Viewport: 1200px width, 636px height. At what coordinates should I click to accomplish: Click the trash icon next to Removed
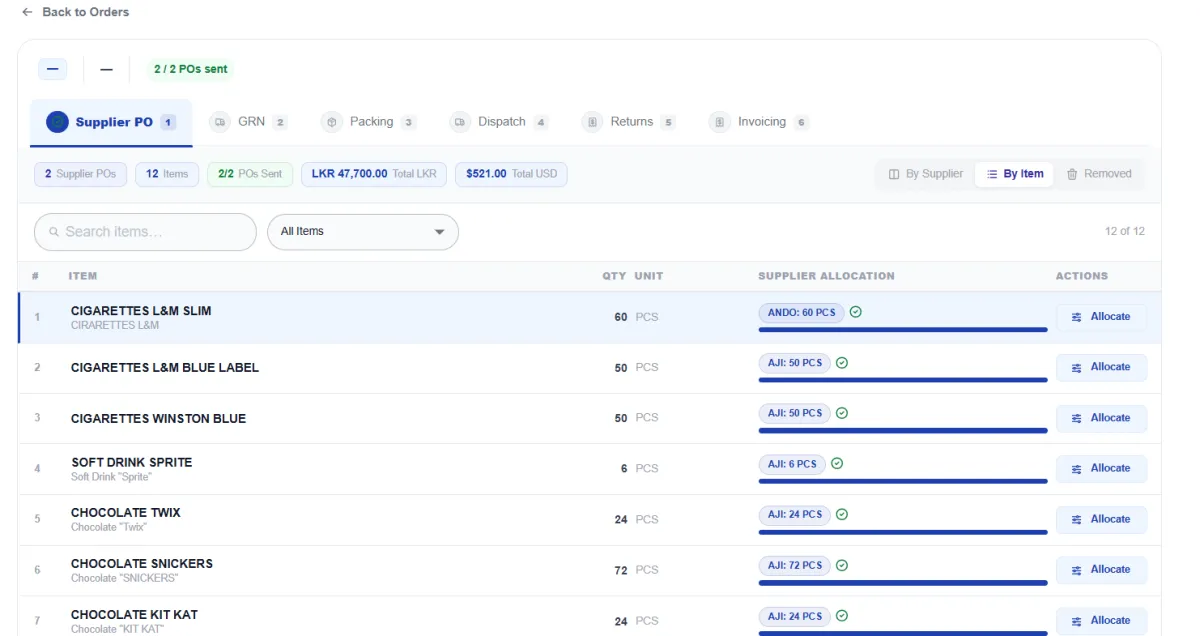click(x=1072, y=174)
